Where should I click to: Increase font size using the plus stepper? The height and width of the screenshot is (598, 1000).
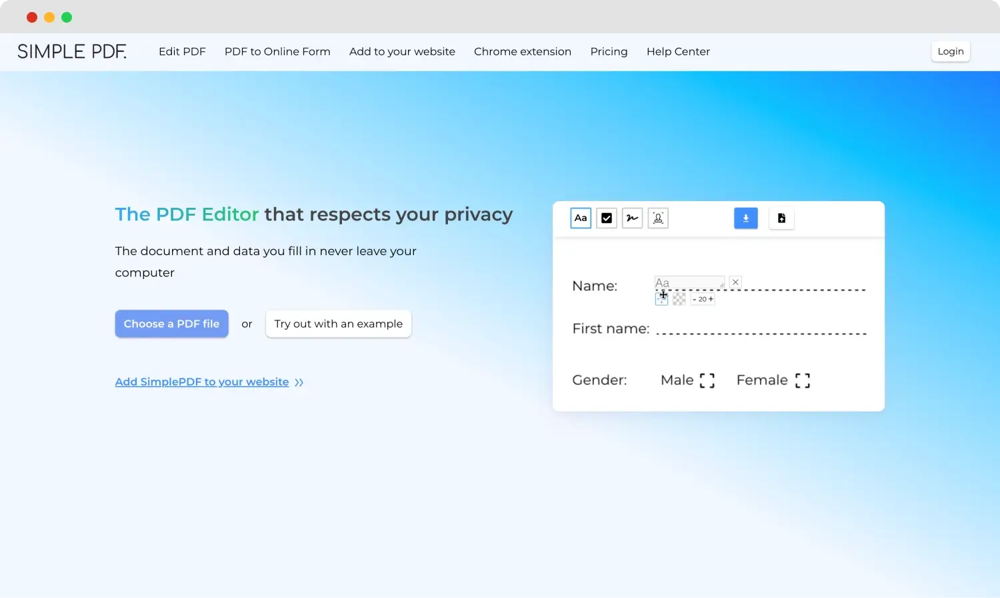pyautogui.click(x=712, y=298)
